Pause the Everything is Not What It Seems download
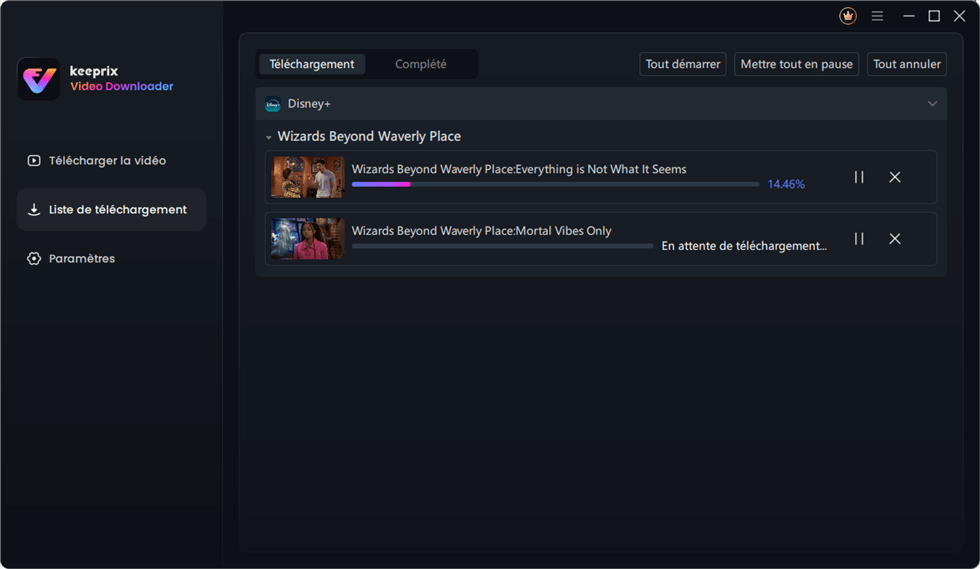Viewport: 980px width, 569px height. 859,177
